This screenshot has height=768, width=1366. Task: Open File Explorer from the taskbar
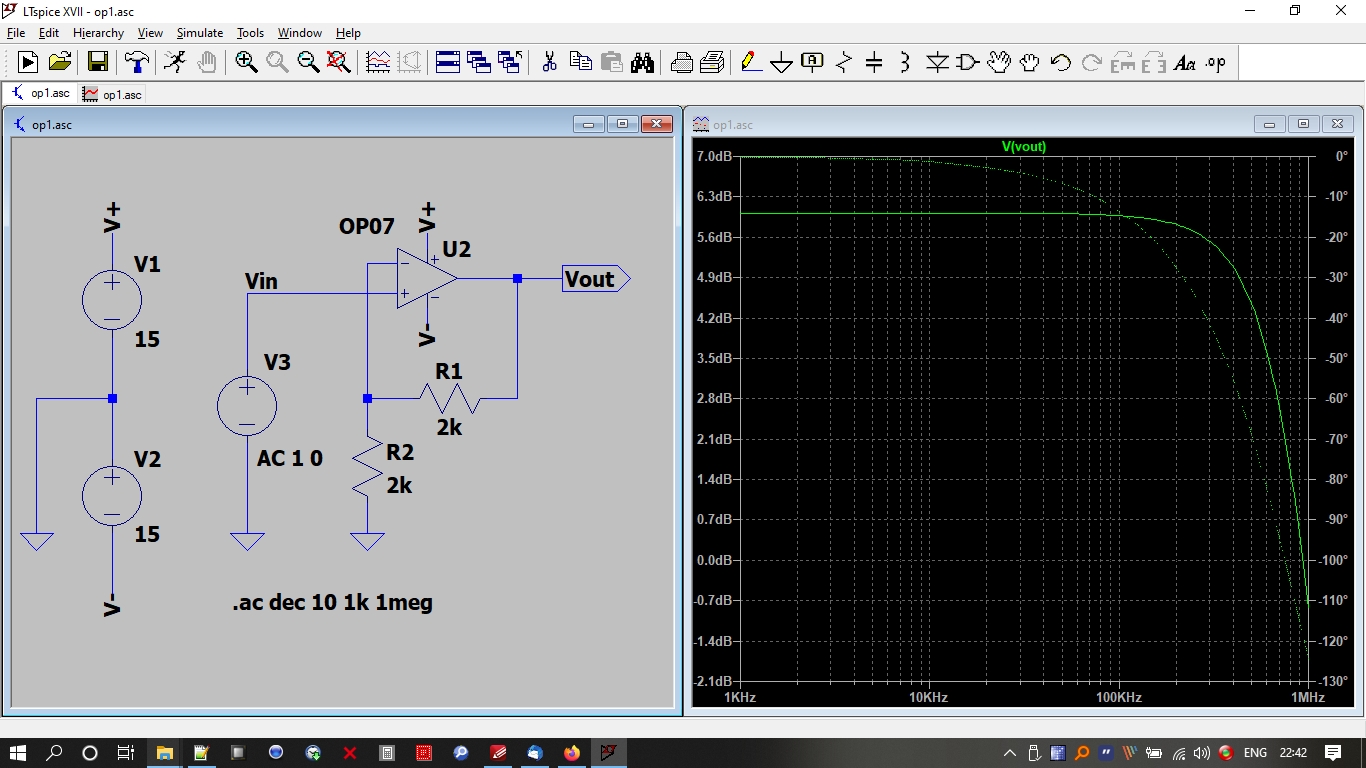tap(164, 753)
